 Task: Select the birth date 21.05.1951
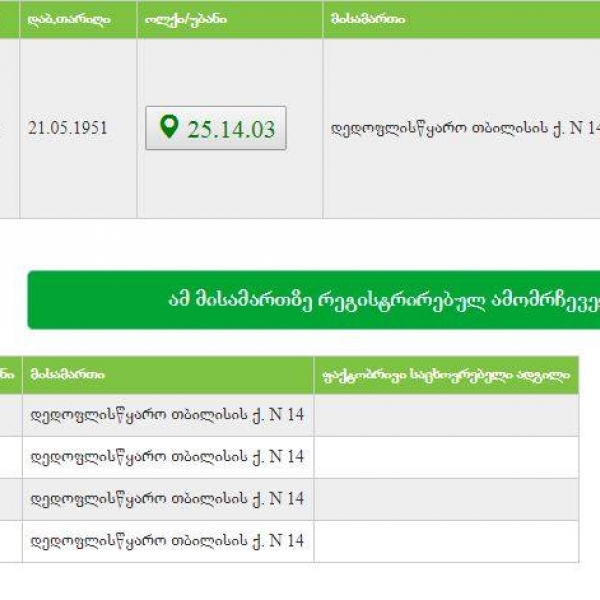point(68,128)
